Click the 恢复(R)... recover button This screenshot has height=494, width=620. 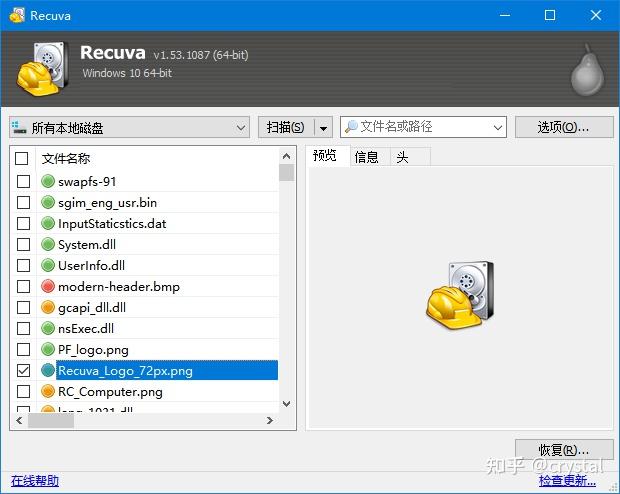click(x=564, y=450)
